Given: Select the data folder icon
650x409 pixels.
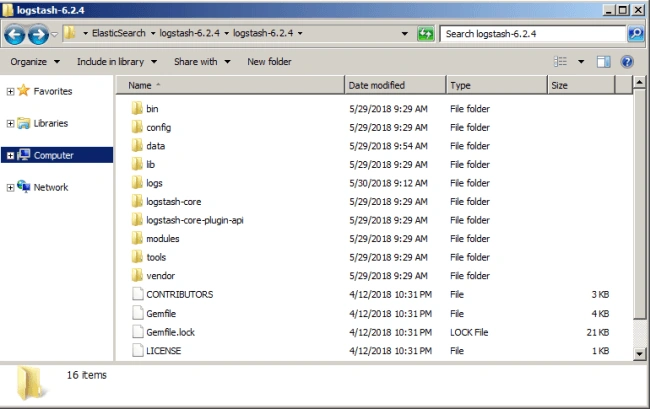Looking at the screenshot, I should [x=137, y=146].
